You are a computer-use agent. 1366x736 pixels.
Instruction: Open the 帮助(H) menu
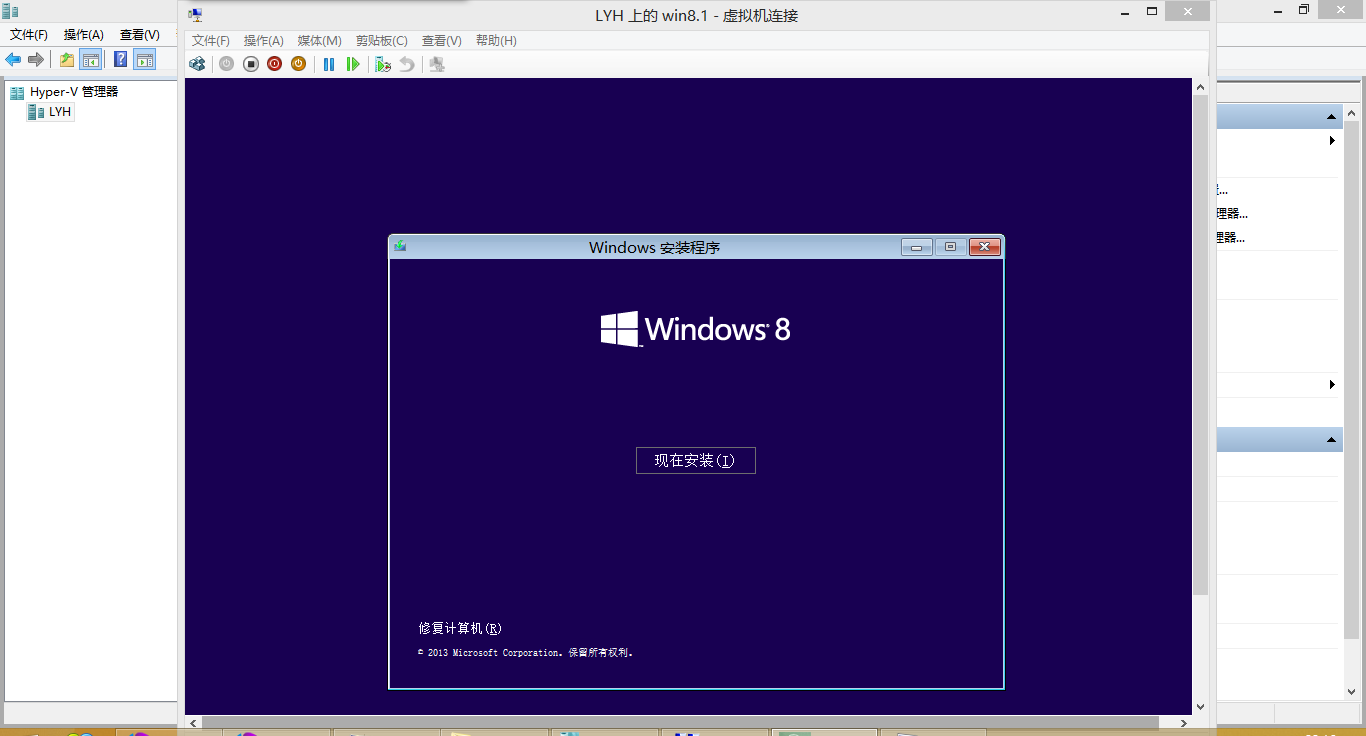point(496,41)
